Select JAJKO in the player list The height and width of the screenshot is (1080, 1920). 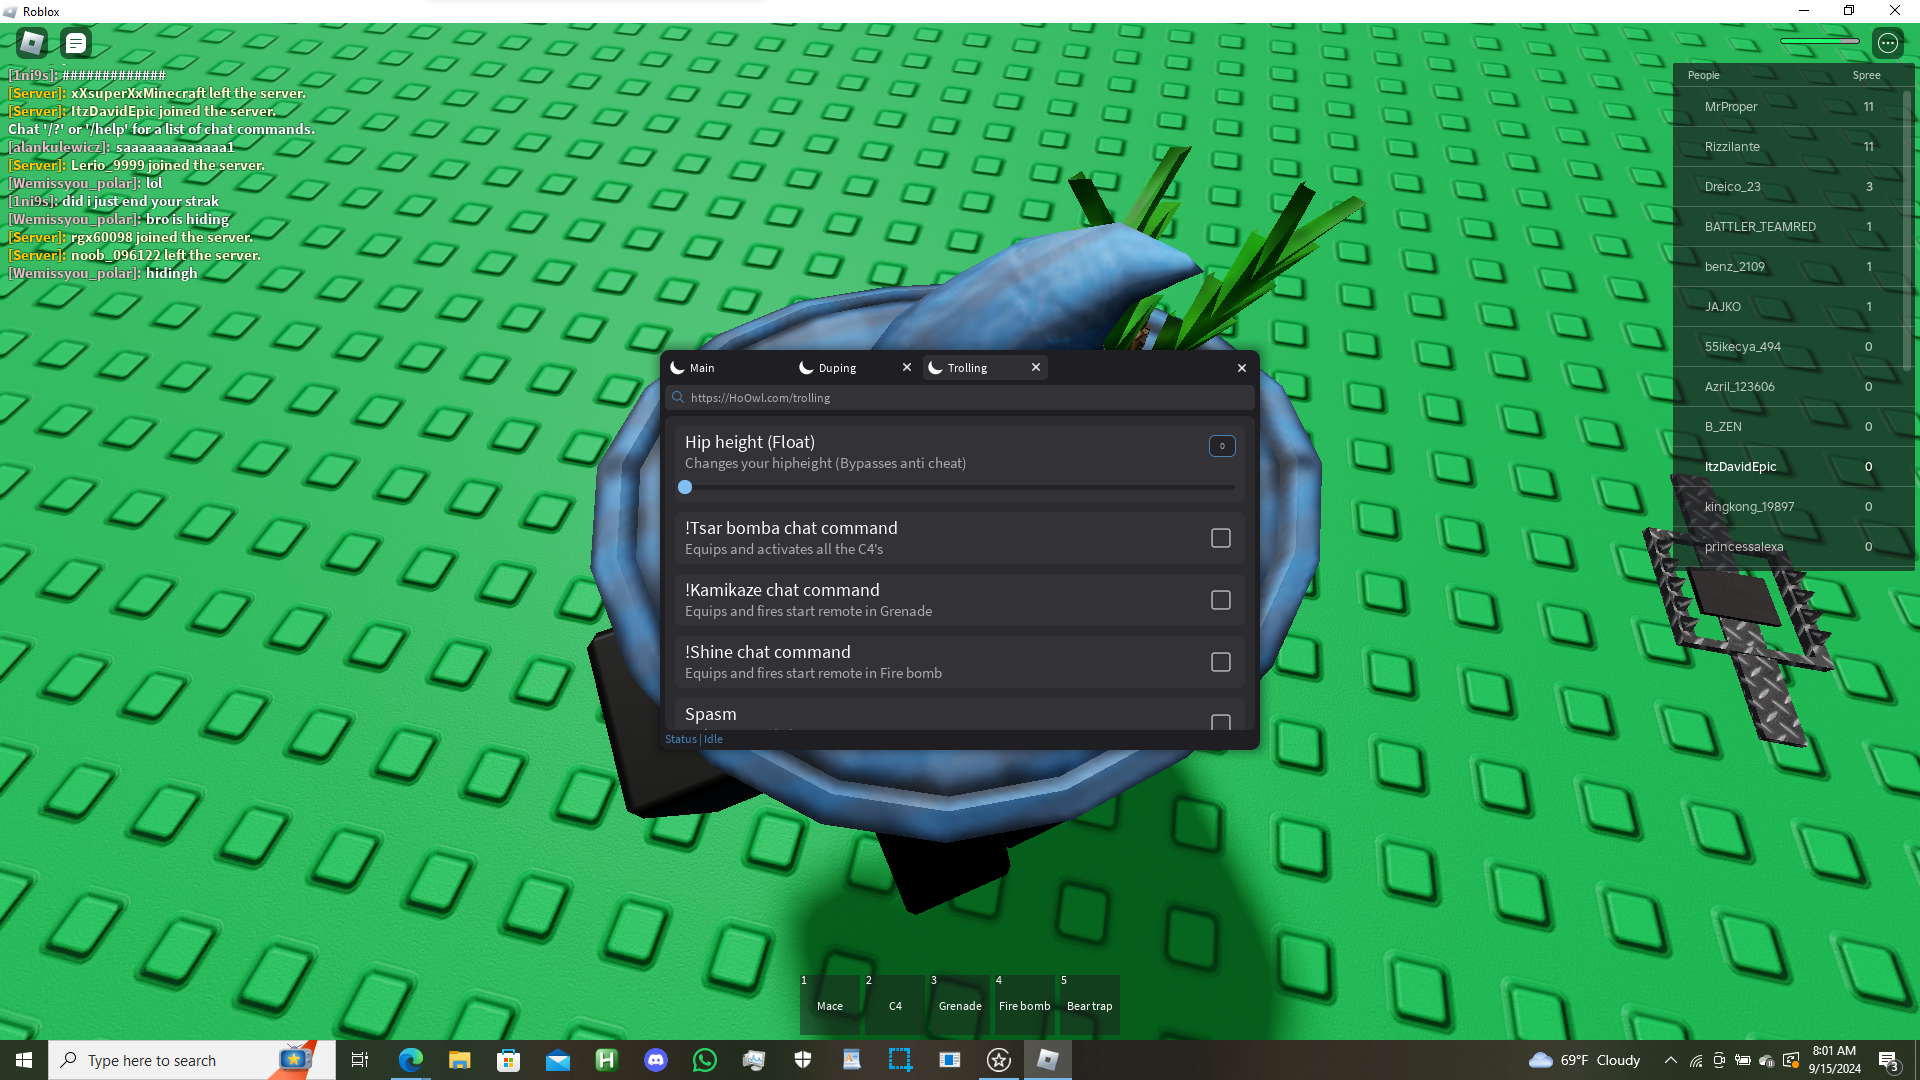tap(1788, 307)
